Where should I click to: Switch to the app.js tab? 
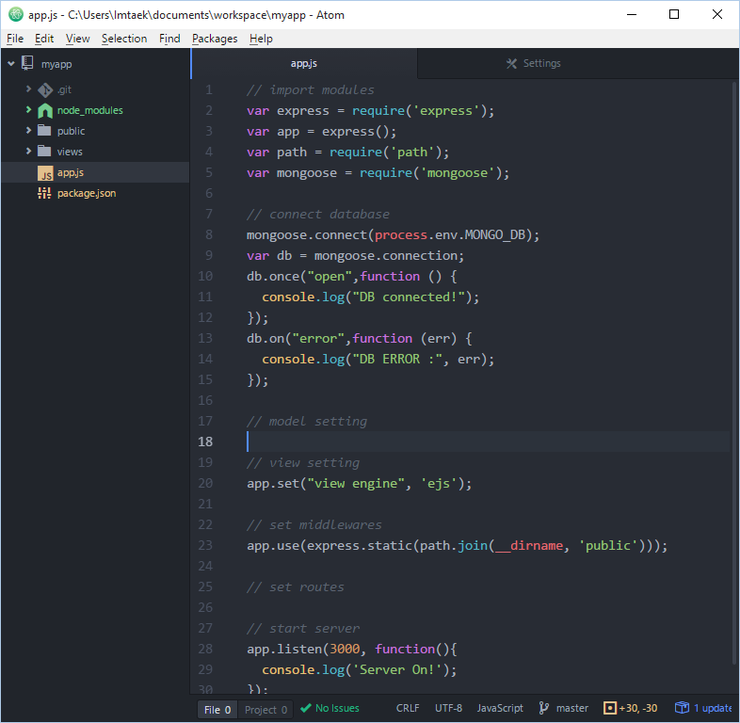[304, 63]
